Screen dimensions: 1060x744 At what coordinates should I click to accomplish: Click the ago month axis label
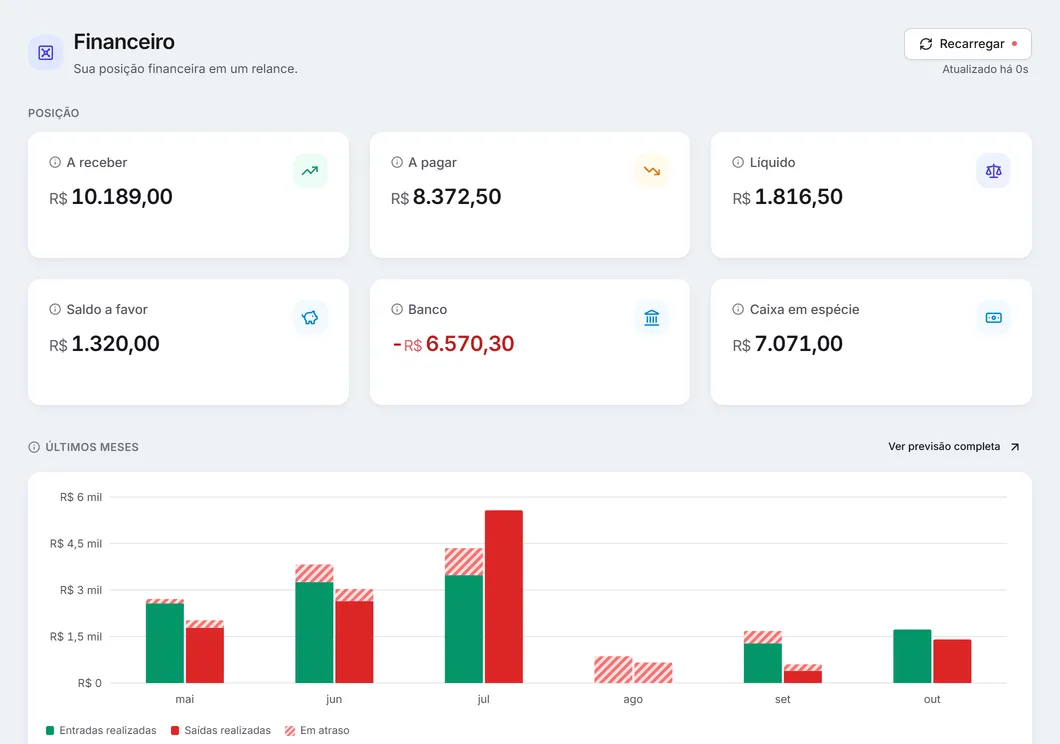tap(633, 699)
